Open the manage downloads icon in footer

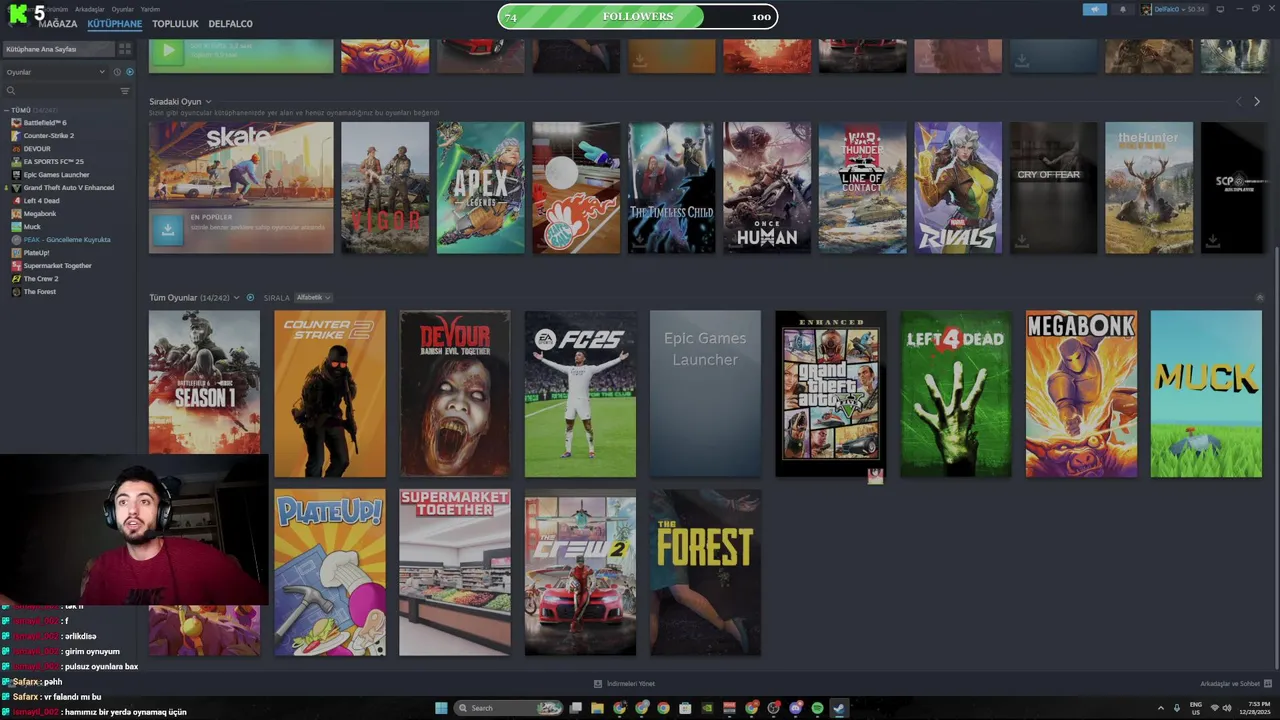598,684
